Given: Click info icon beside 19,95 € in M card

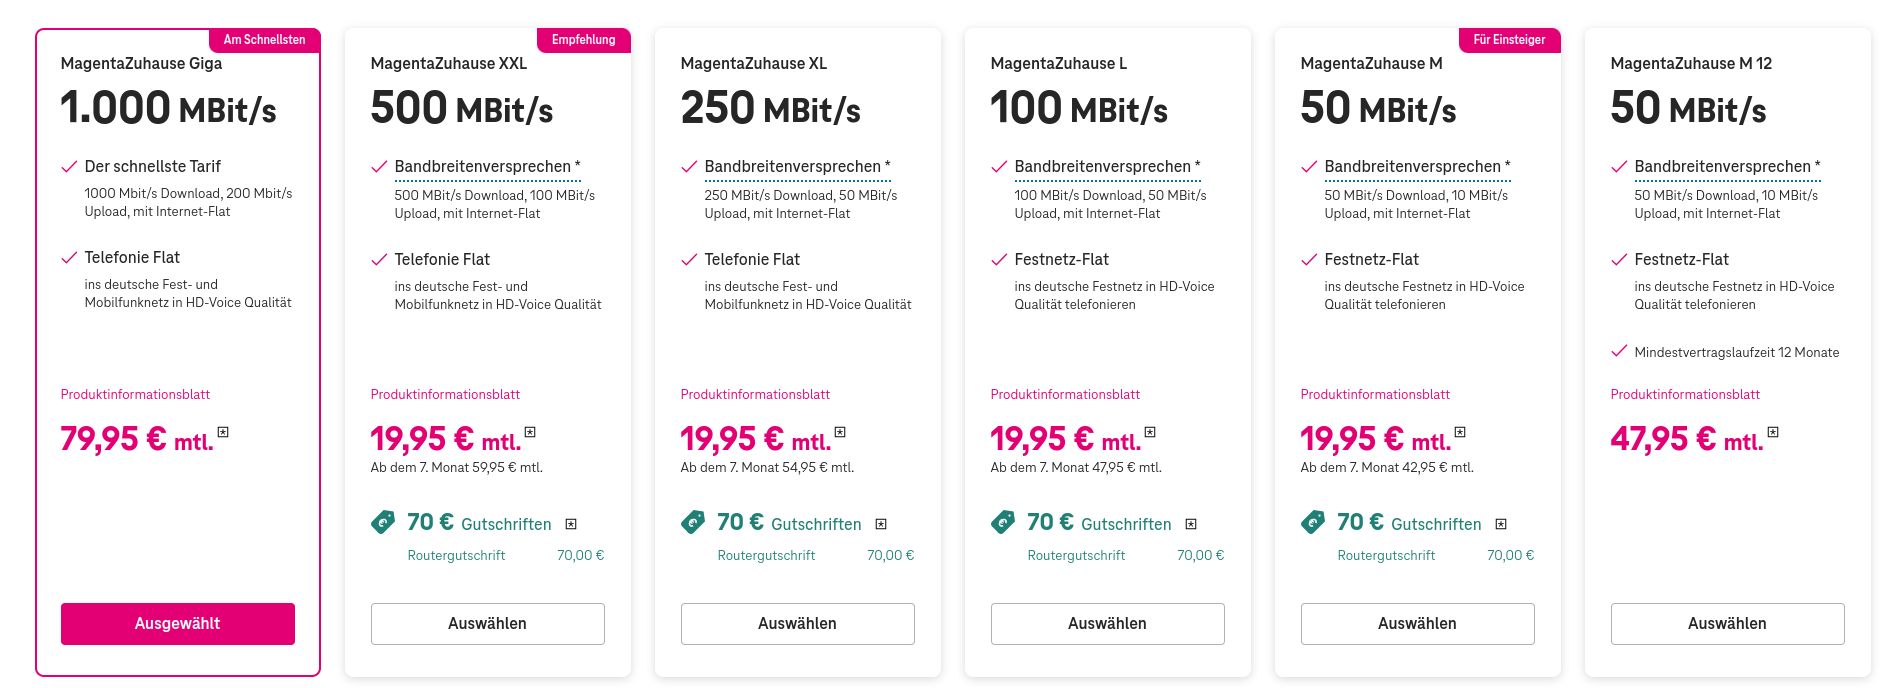Looking at the screenshot, I should tap(1461, 435).
